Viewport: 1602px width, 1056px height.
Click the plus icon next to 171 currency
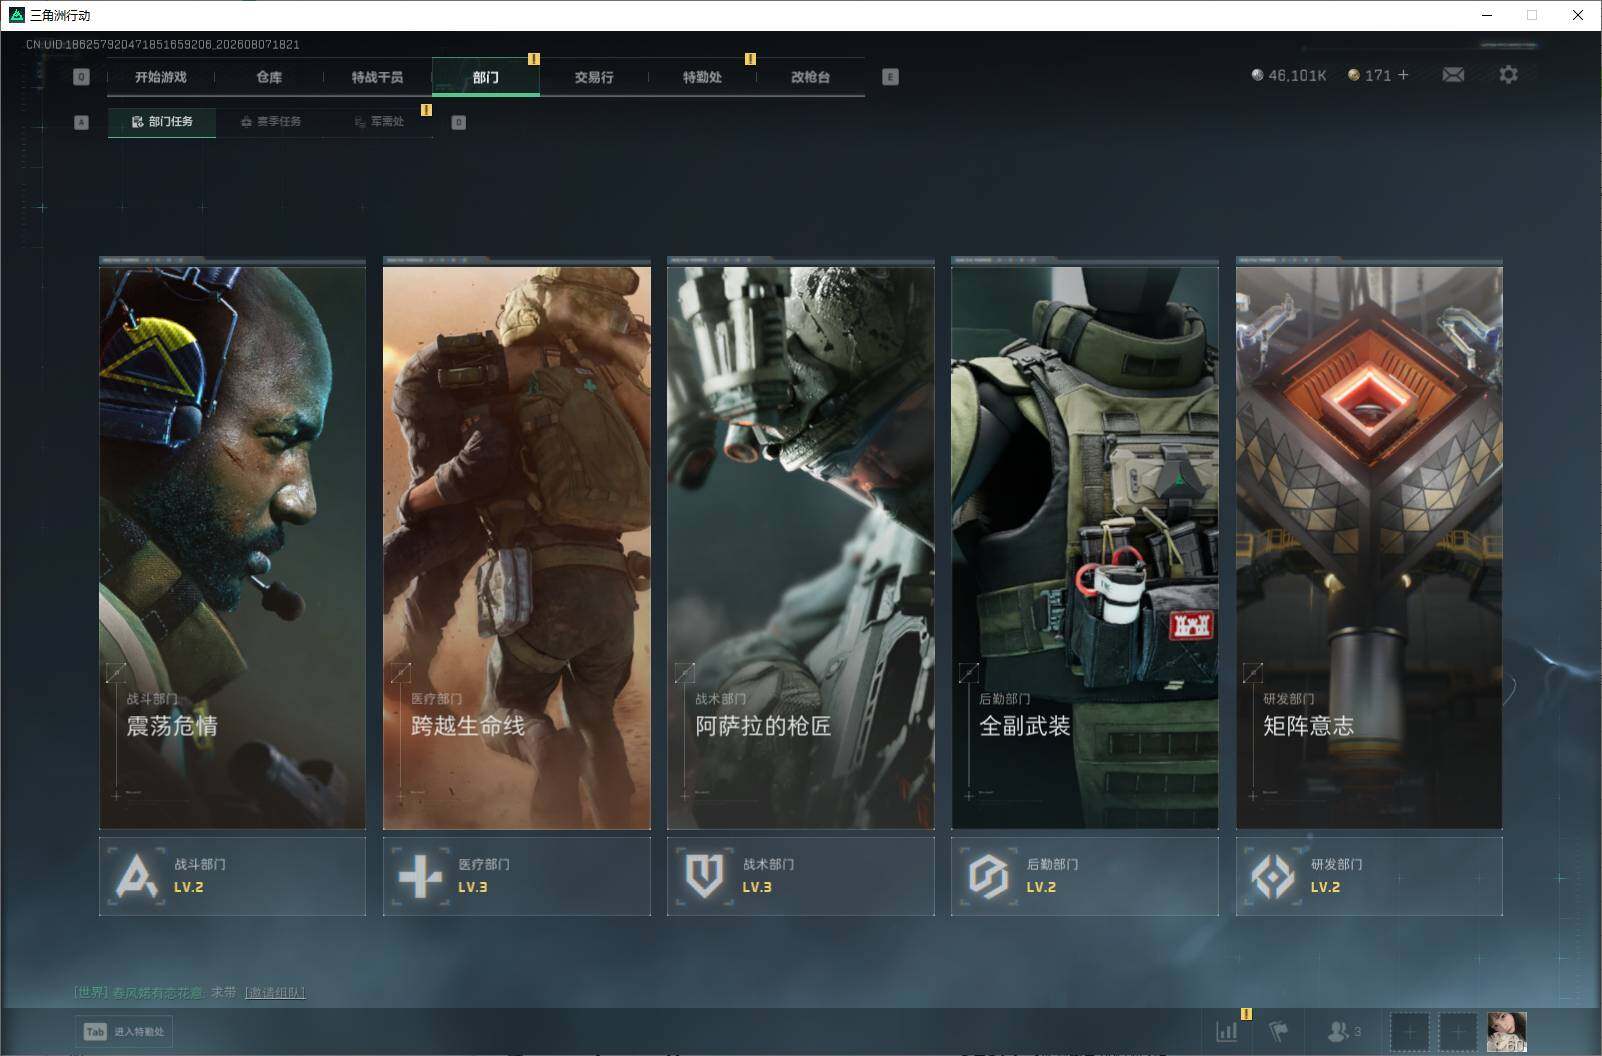click(1403, 75)
